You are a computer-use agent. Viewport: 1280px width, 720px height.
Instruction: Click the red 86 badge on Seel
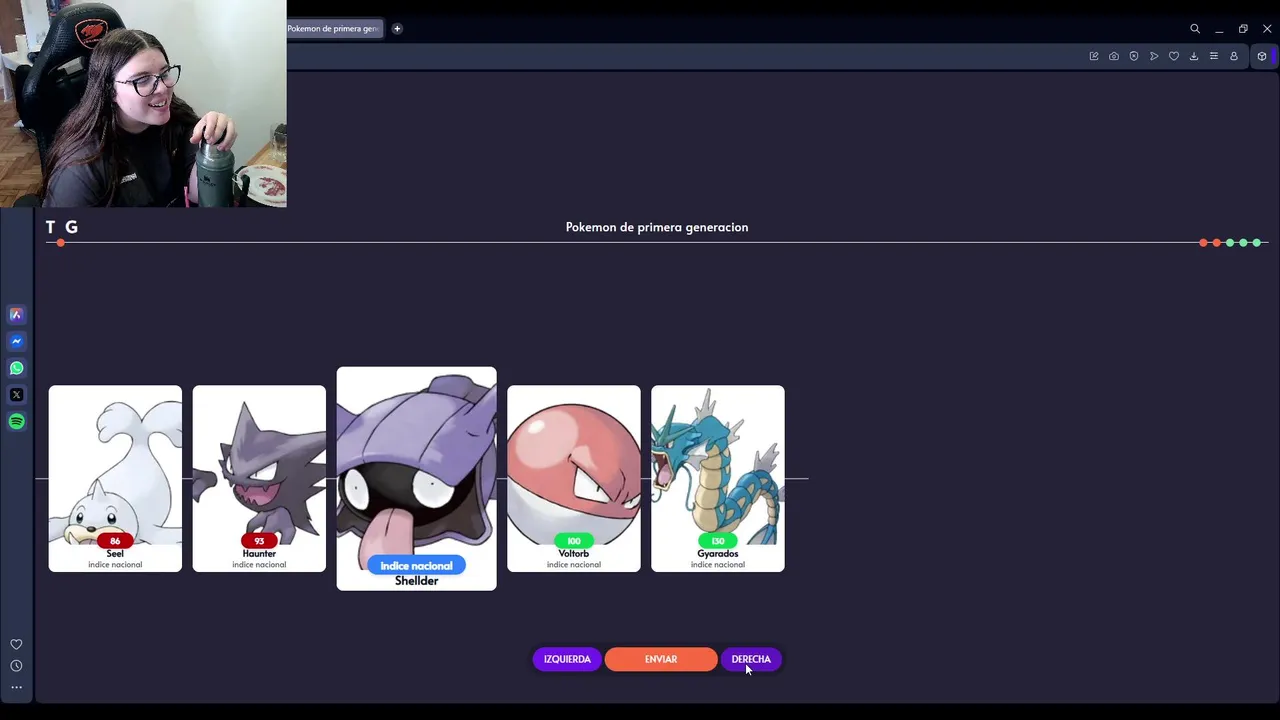115,541
